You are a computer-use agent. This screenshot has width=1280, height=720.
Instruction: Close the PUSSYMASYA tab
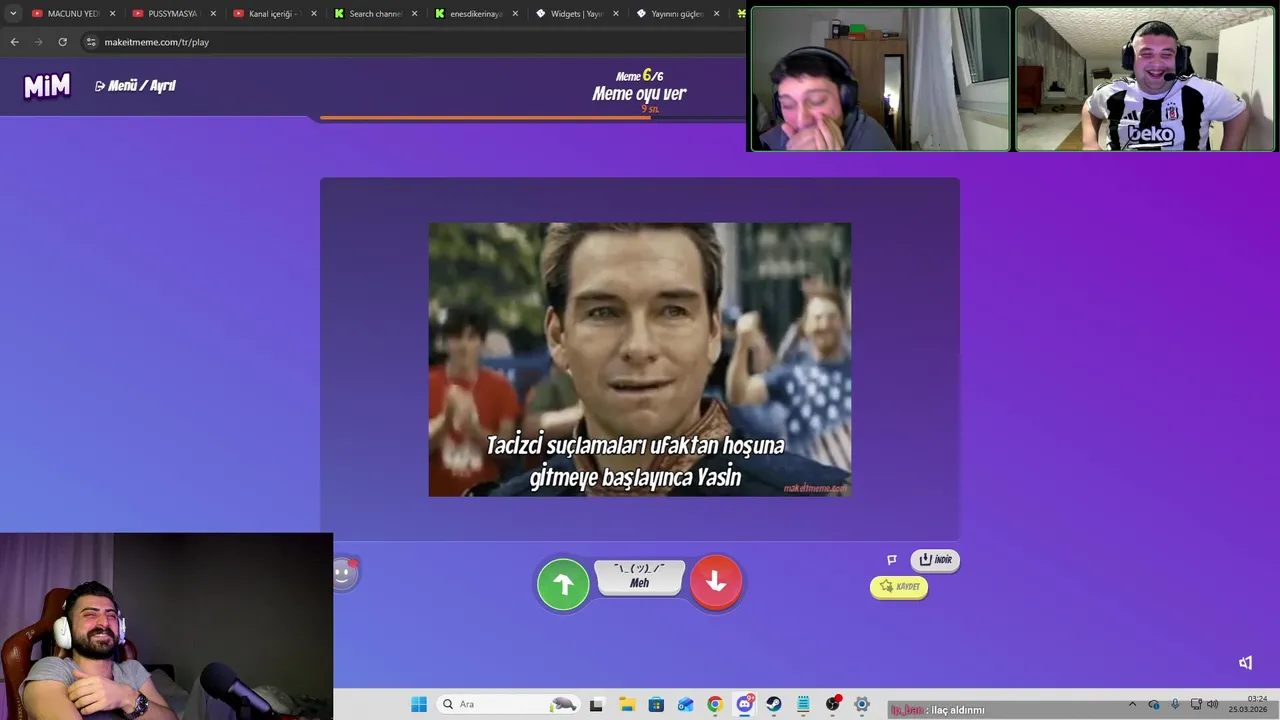tap(213, 14)
